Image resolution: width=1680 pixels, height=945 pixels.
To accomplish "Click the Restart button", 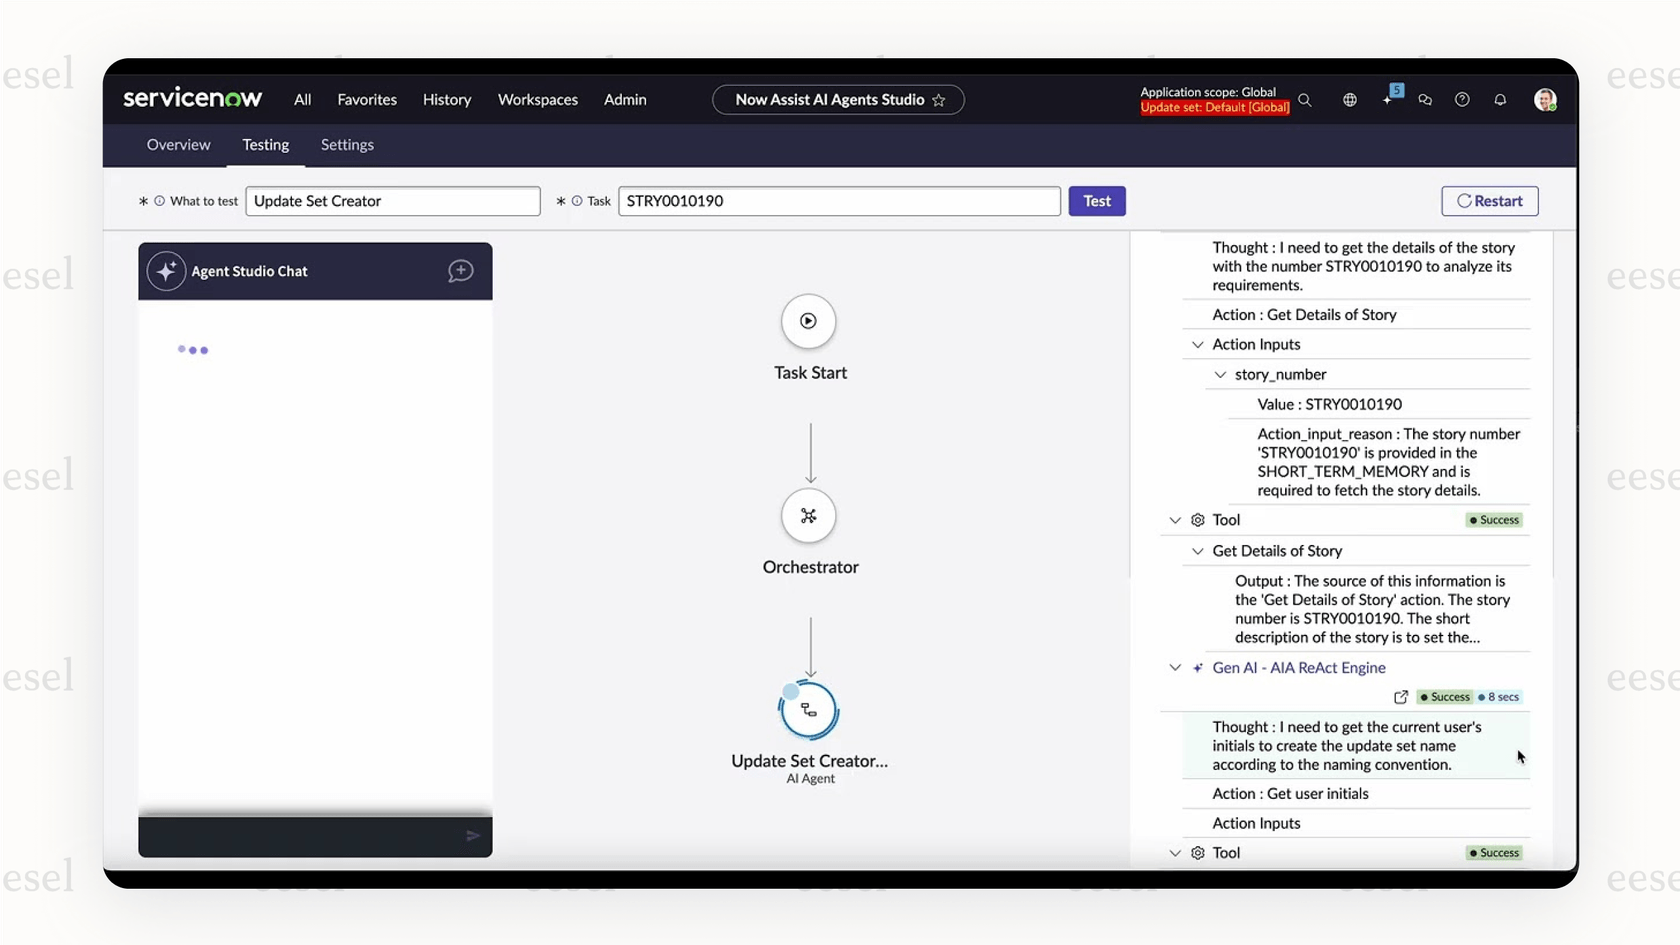I will pos(1489,201).
